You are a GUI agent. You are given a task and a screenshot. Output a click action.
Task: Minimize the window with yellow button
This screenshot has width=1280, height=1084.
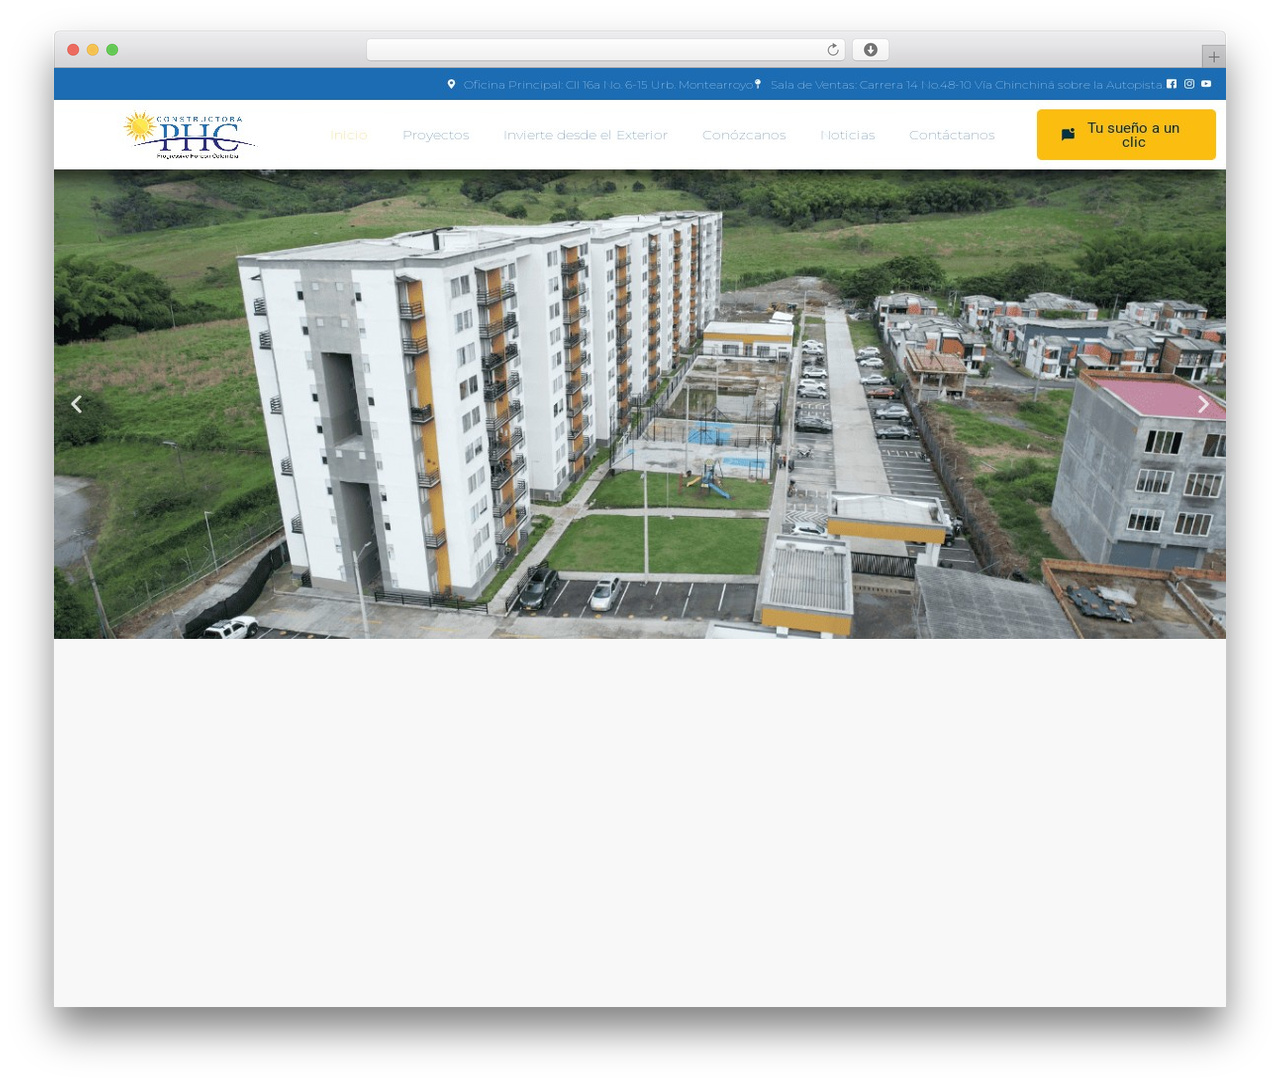point(93,50)
